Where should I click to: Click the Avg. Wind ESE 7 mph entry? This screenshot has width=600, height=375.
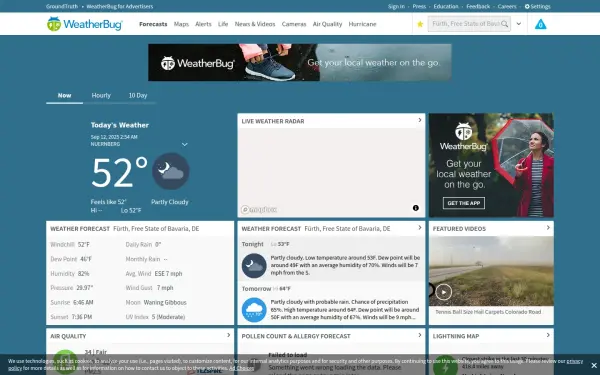(154, 274)
